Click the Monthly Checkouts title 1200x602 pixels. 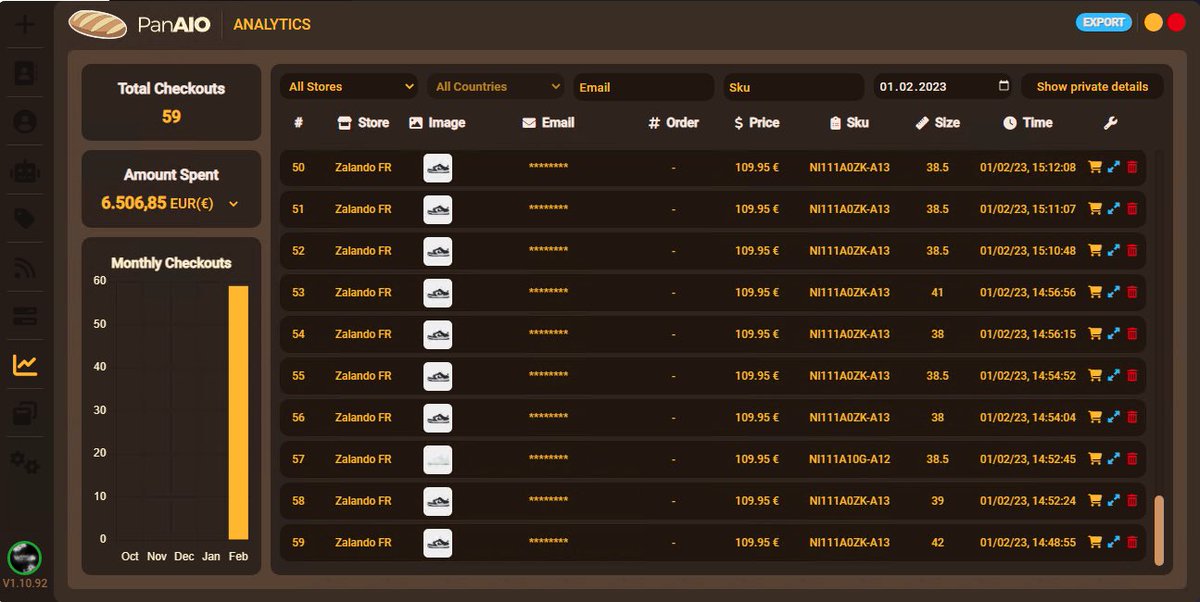tap(171, 263)
